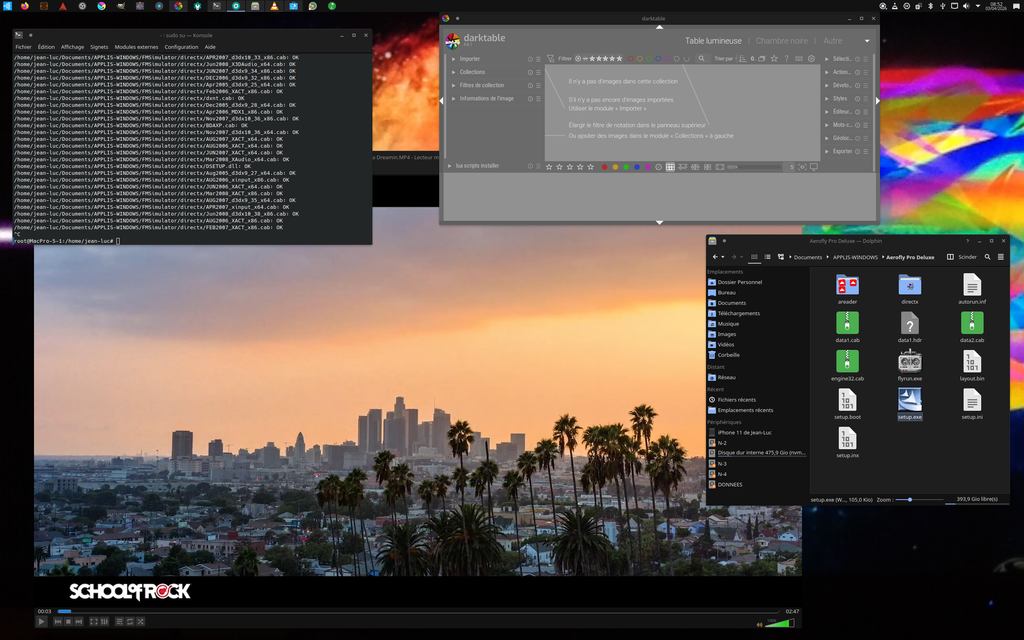Open Collections module presets menu

point(538,72)
